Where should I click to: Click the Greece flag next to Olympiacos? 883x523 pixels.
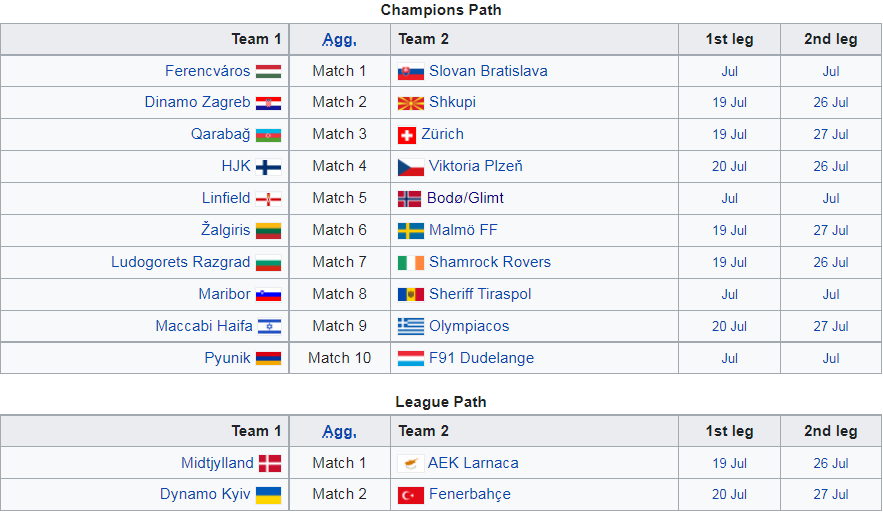(x=410, y=327)
